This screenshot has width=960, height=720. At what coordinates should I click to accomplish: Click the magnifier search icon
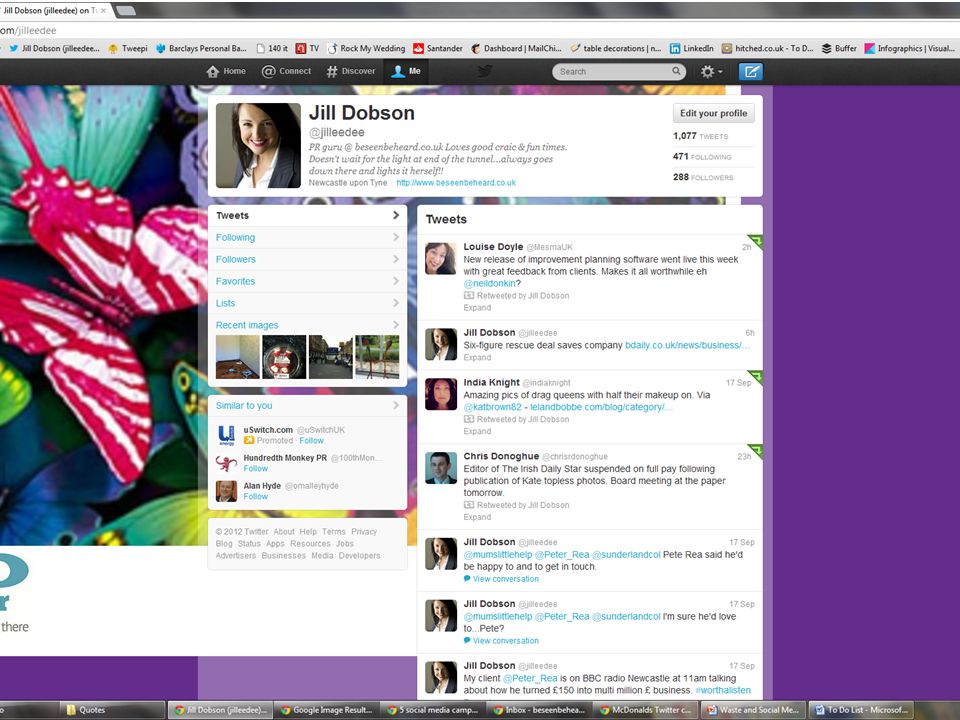pyautogui.click(x=676, y=71)
